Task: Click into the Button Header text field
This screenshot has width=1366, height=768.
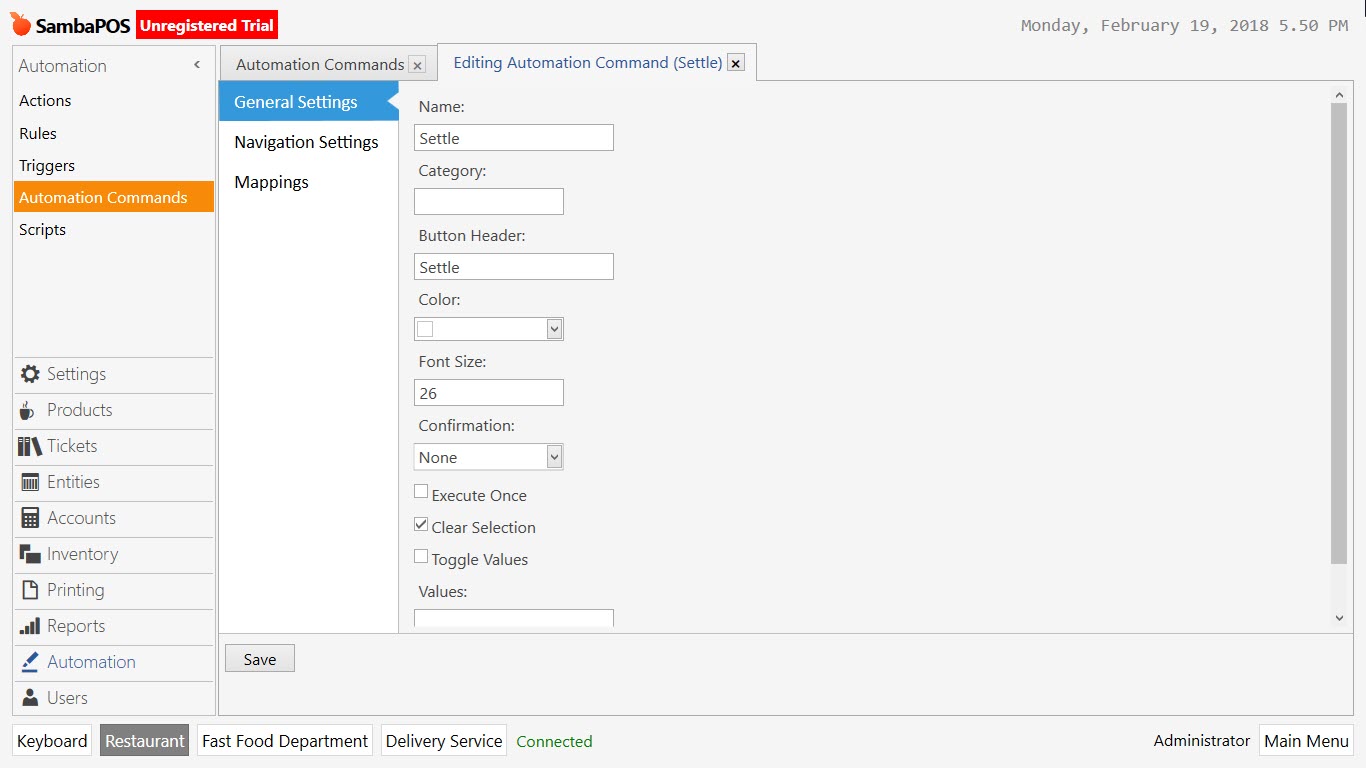Action: pos(513,267)
